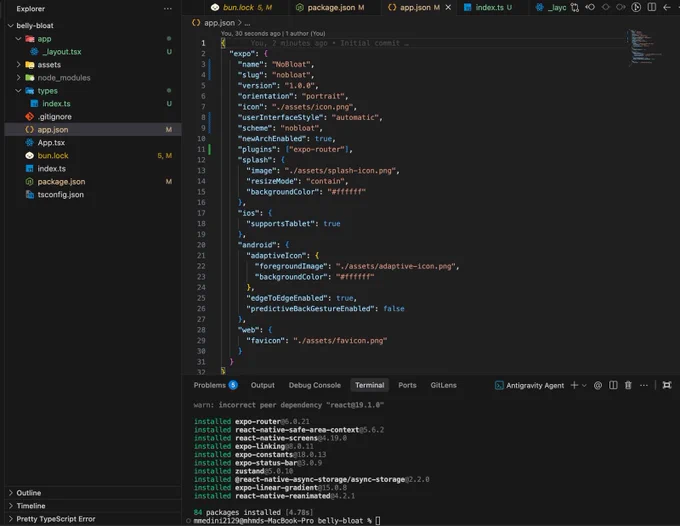
Task: Click the run/debug play icon in editor toolbar
Action: tap(636, 7)
